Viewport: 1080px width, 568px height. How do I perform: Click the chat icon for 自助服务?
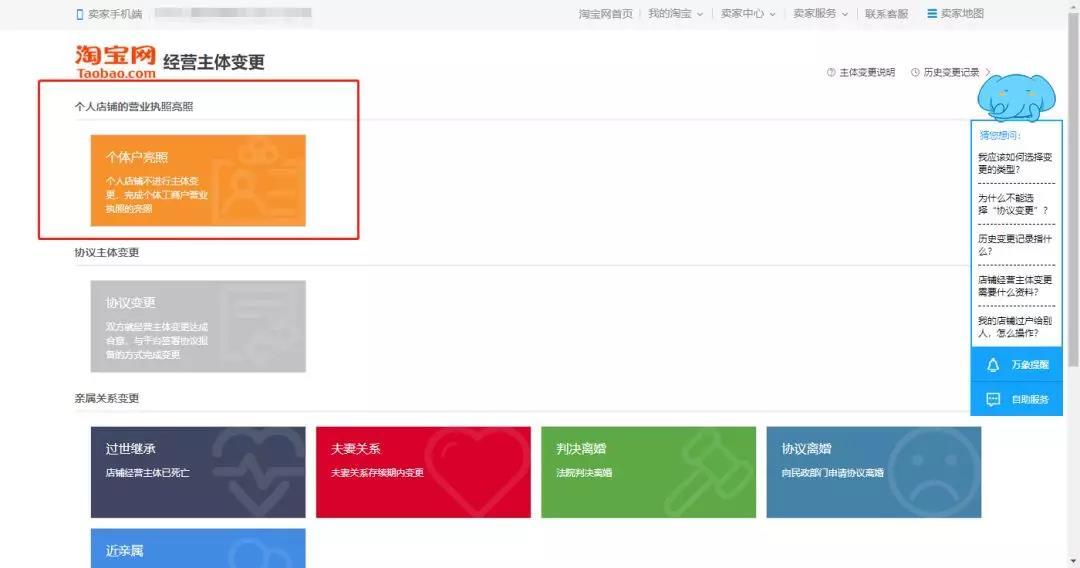tap(993, 399)
